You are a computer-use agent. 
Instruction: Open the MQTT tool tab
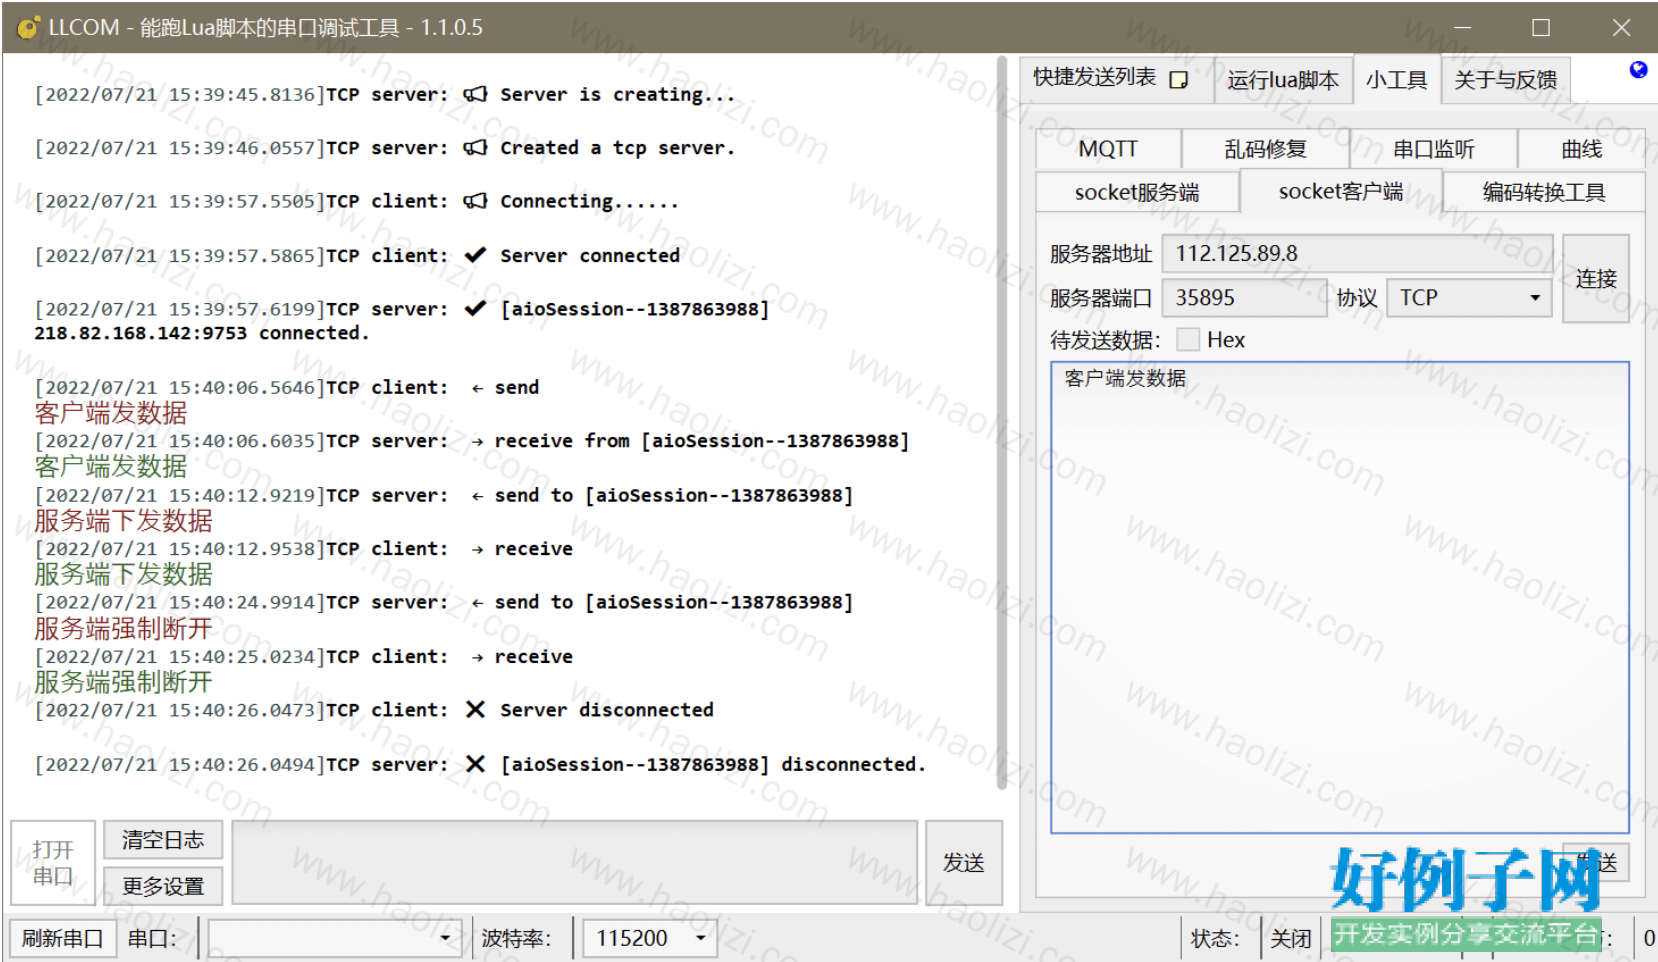pyautogui.click(x=1108, y=149)
